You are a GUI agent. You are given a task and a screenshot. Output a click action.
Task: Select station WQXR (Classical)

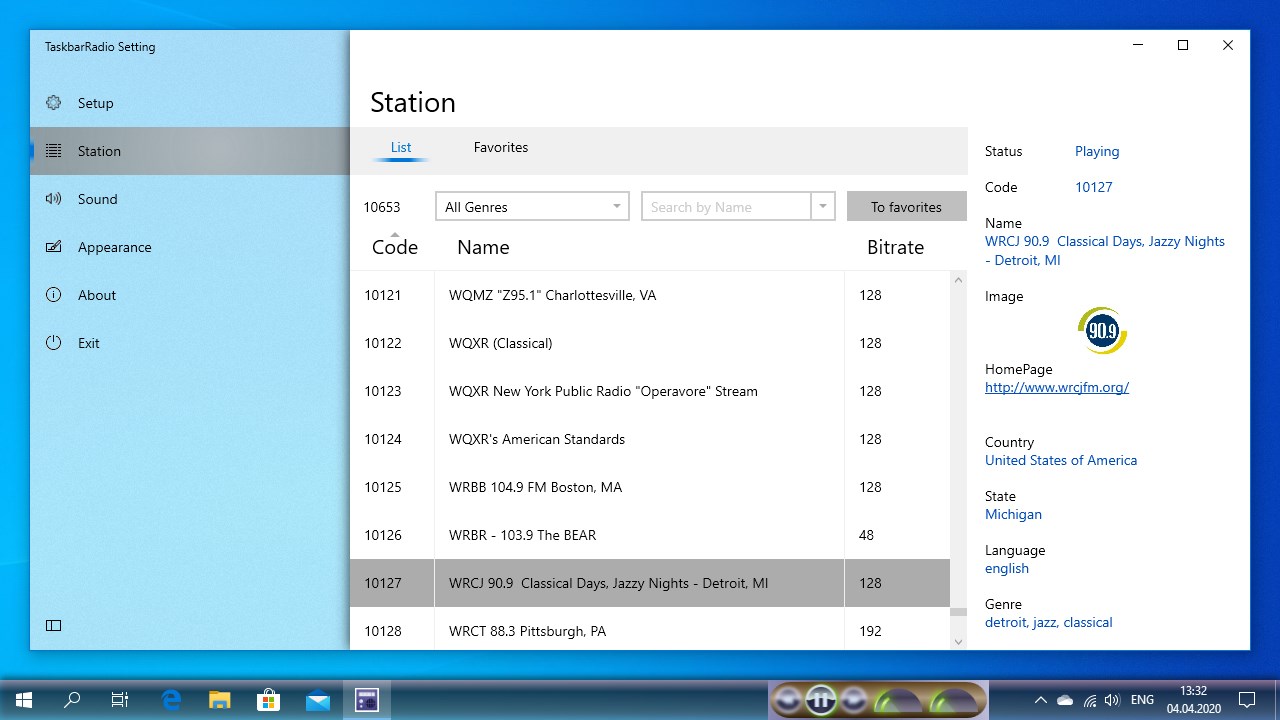point(650,343)
